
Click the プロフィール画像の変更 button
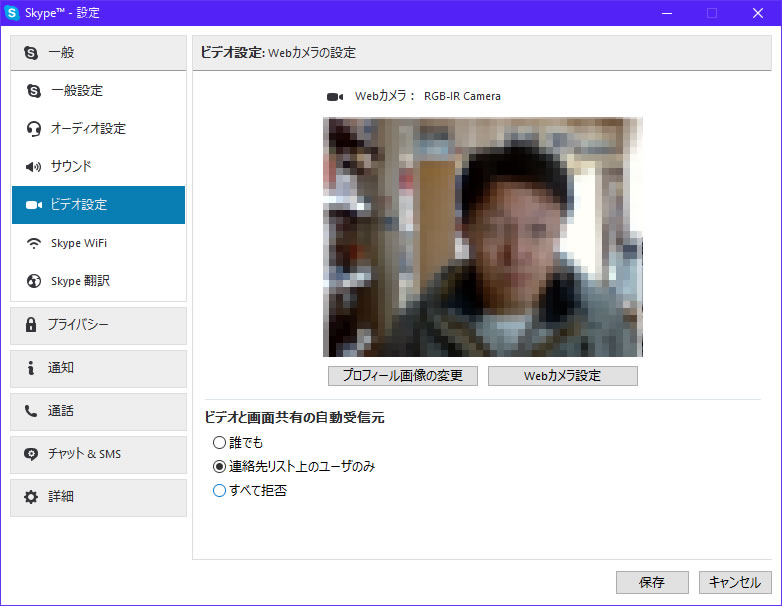point(403,376)
